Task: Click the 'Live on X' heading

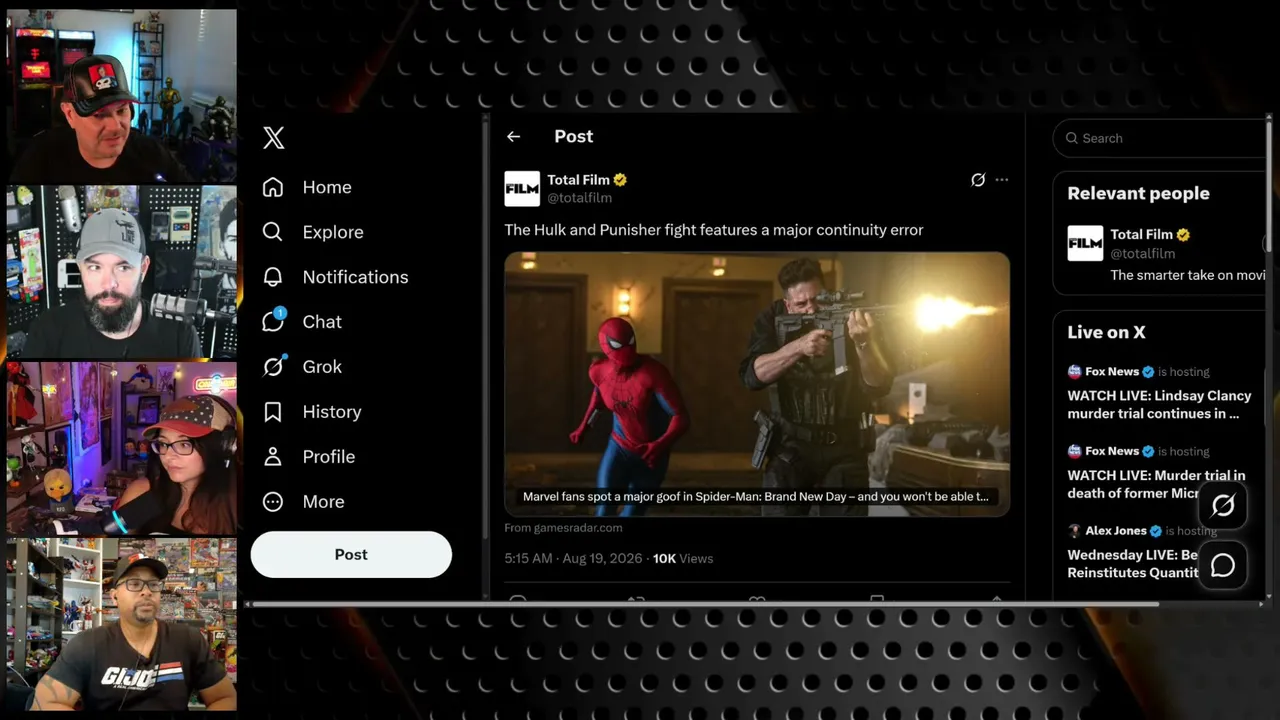Action: [x=1106, y=333]
